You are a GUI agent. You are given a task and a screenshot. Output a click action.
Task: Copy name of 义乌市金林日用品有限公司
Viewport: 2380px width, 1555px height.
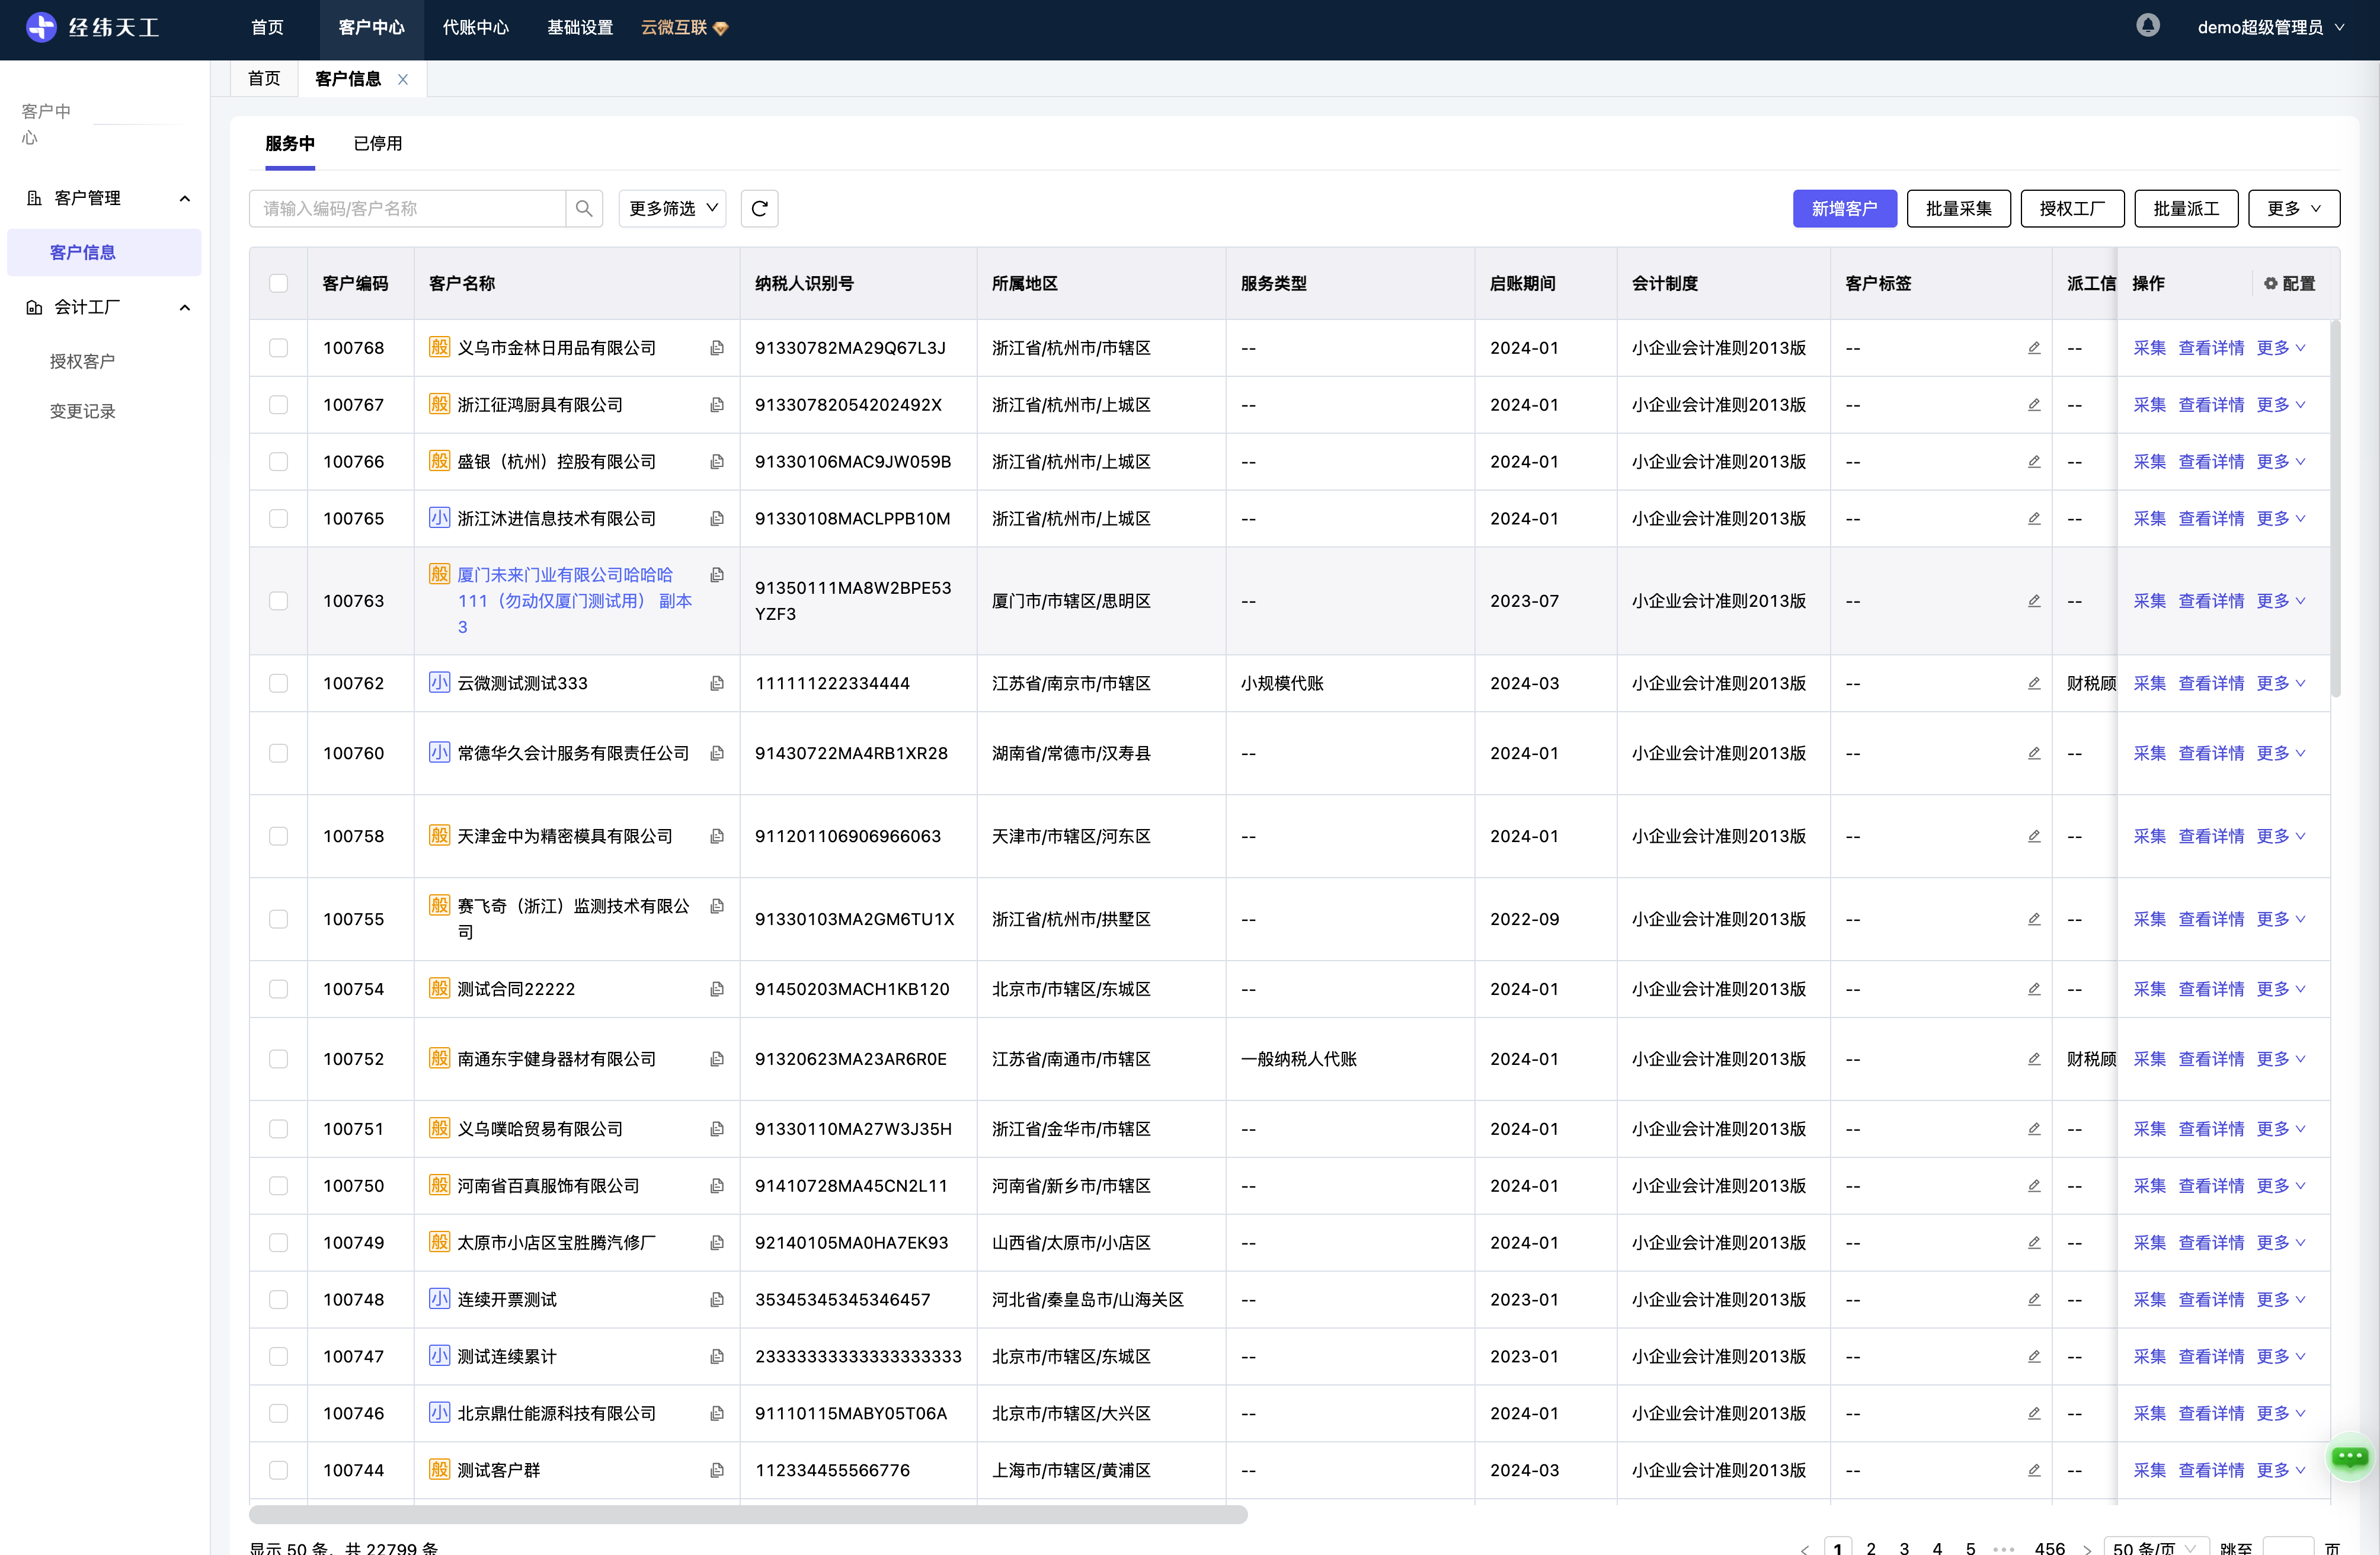[717, 348]
